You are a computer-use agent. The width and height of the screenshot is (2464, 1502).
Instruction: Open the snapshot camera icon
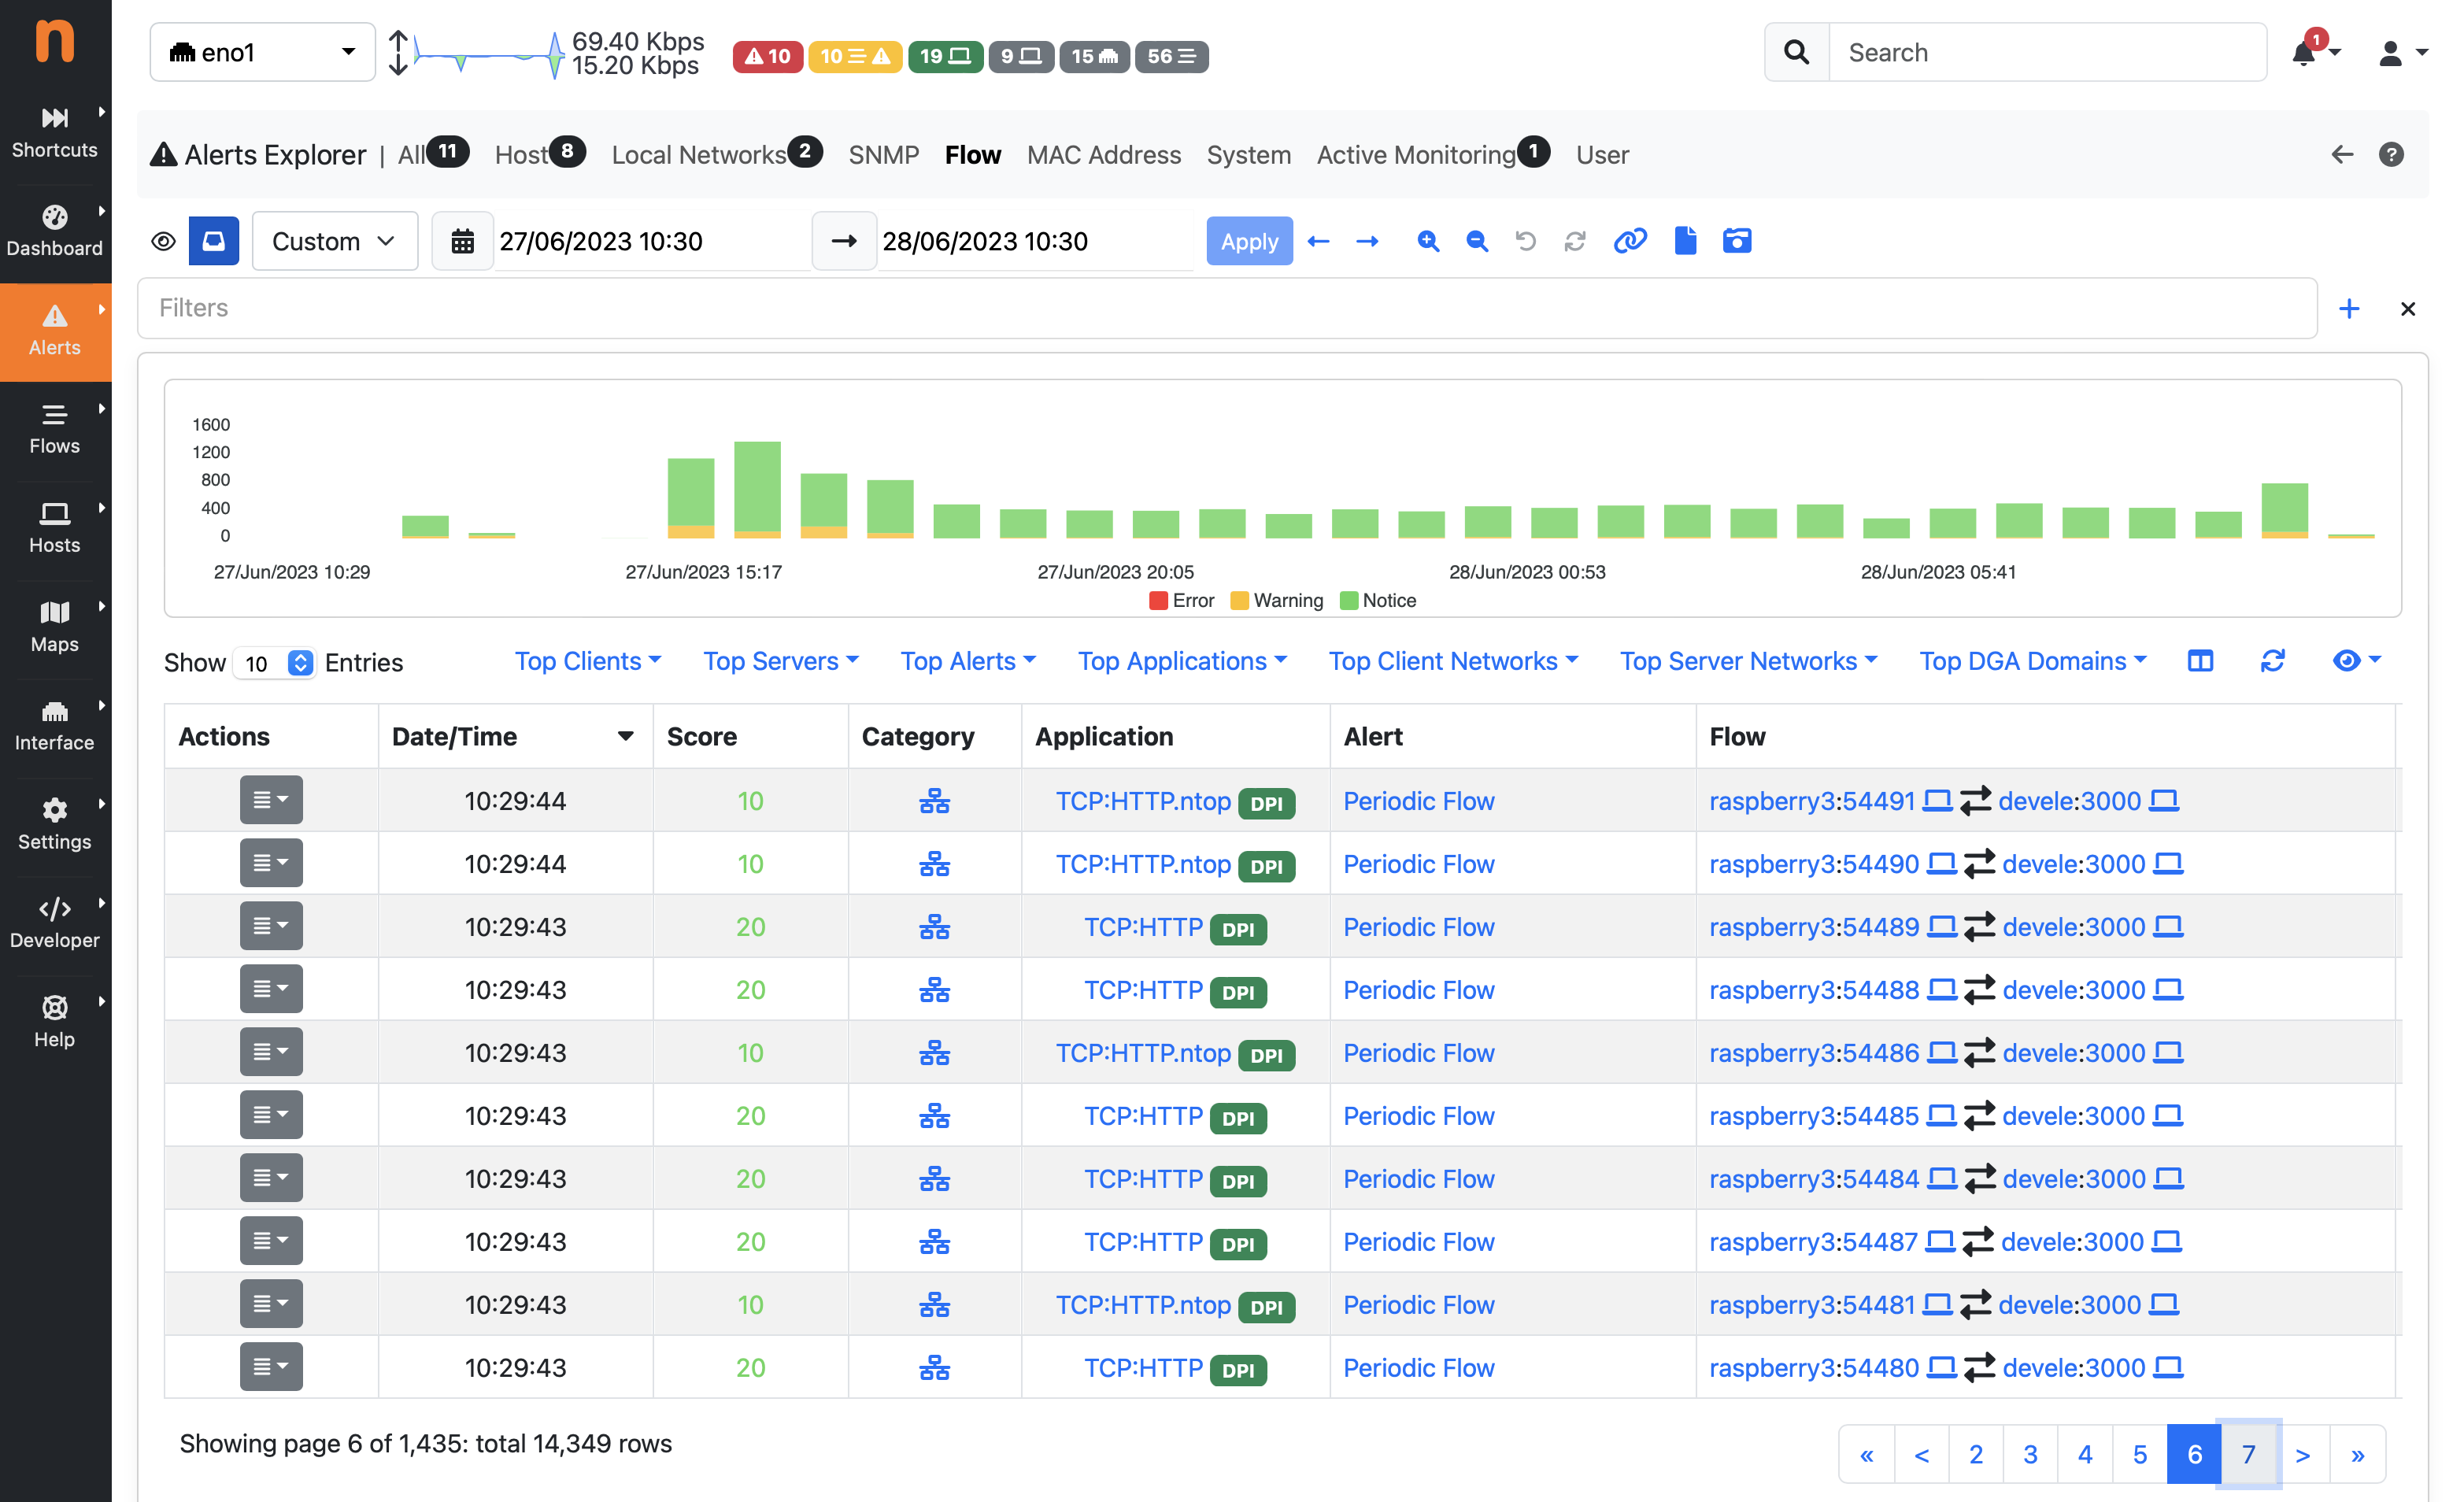pyautogui.click(x=1737, y=241)
